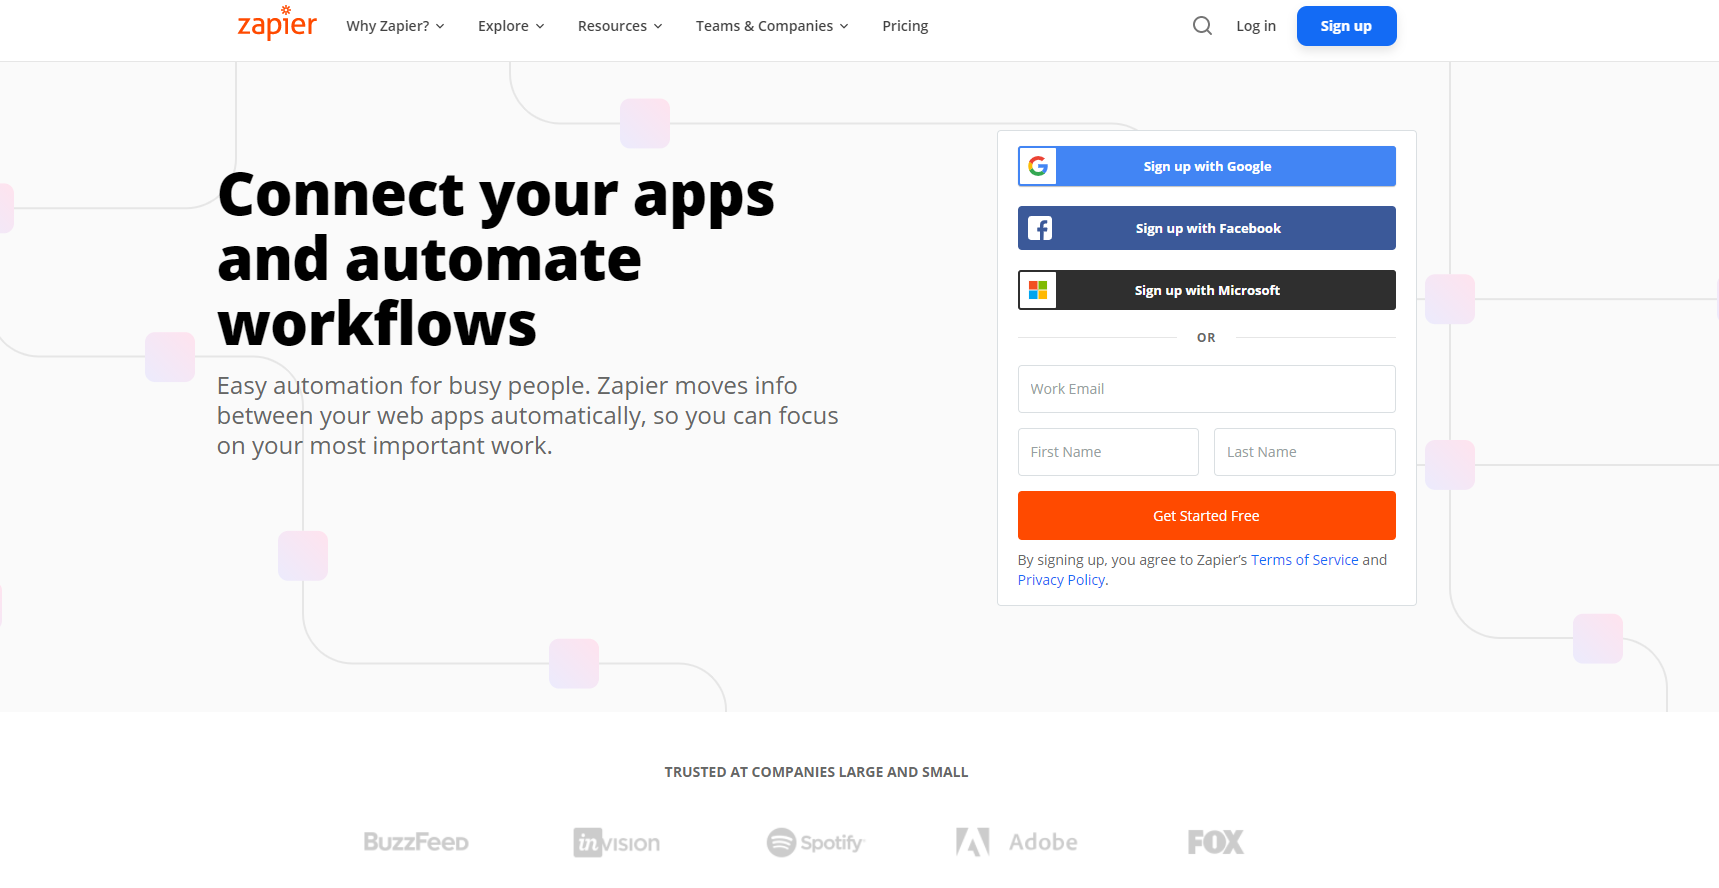Click the blue Sign up button
Viewport: 1719px width, 888px height.
(x=1346, y=26)
